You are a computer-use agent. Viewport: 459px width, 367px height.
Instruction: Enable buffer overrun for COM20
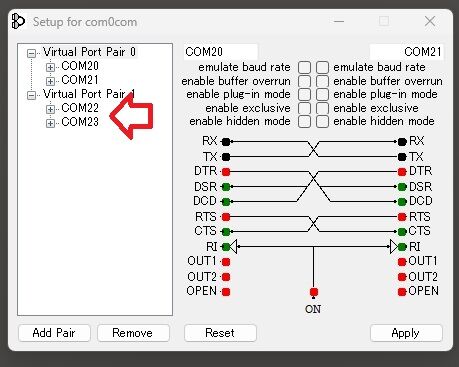[304, 81]
